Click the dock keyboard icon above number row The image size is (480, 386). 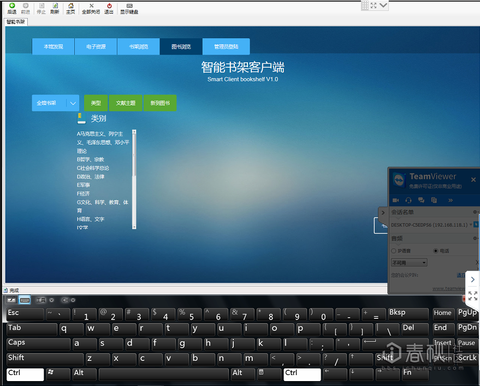point(41,300)
